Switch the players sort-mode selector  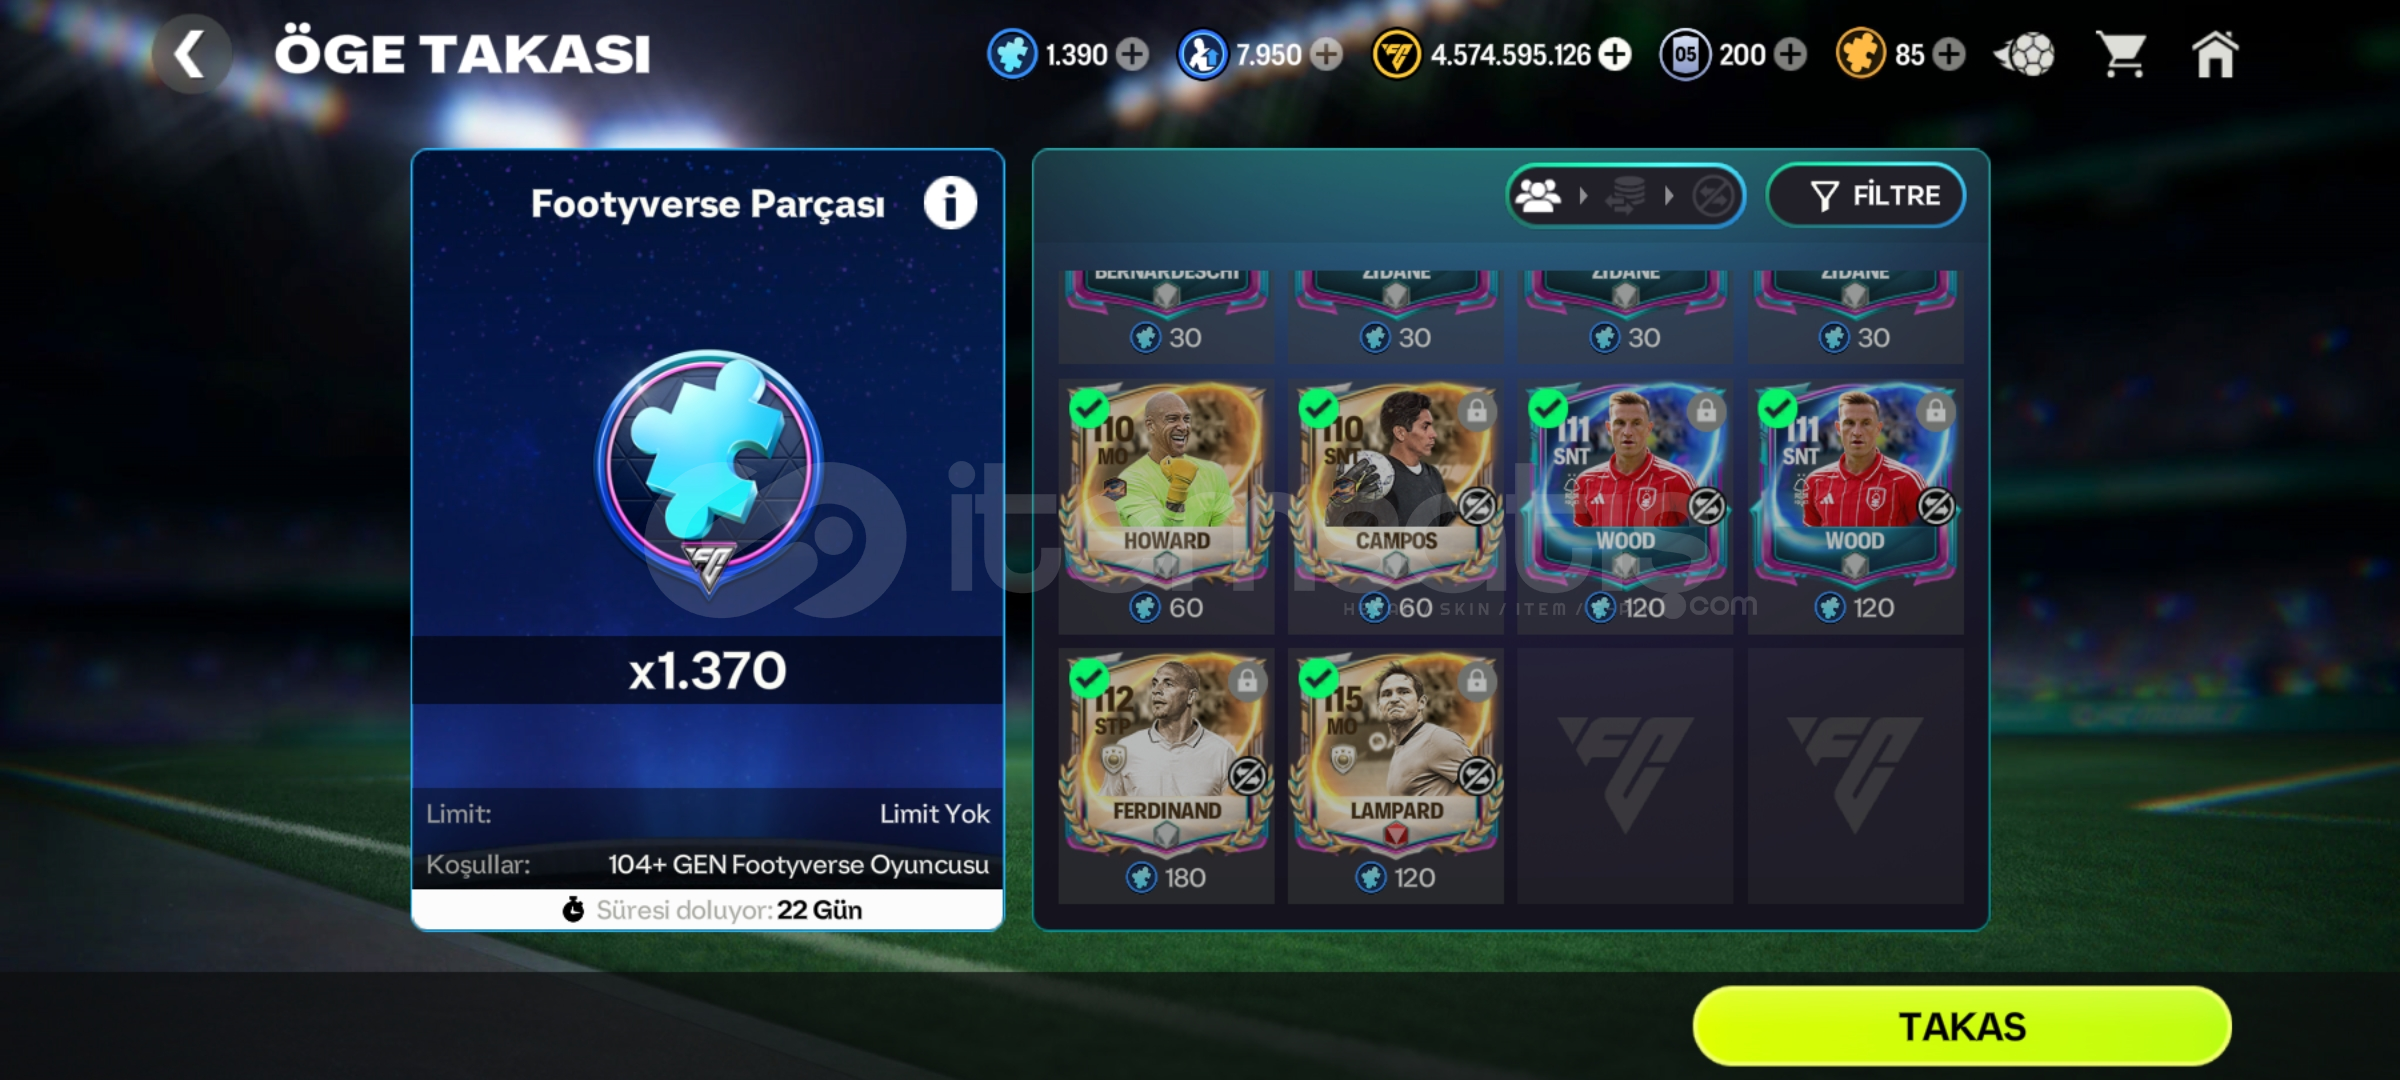(1626, 195)
